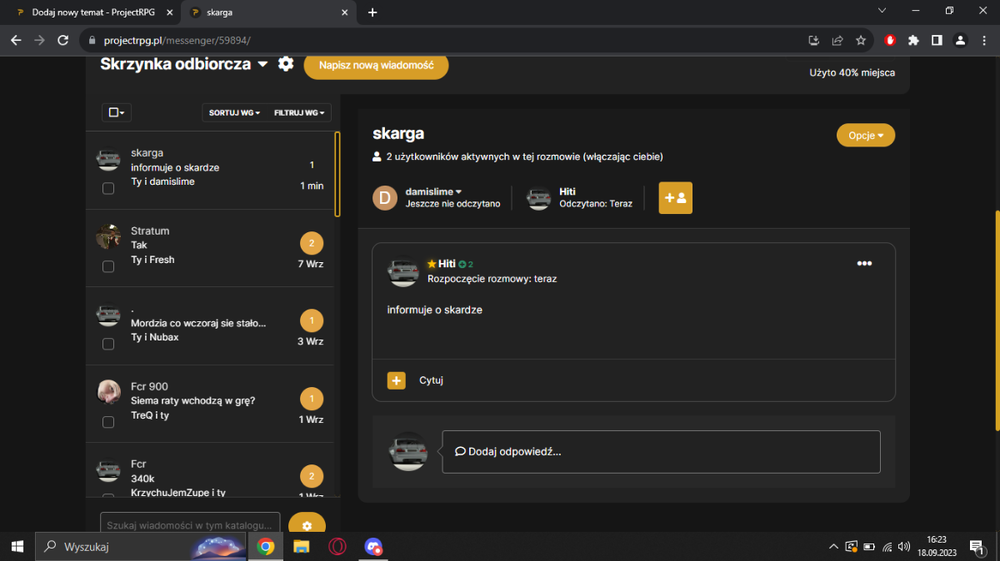Click the Cytuj quote link
The image size is (1000, 561).
tap(431, 380)
